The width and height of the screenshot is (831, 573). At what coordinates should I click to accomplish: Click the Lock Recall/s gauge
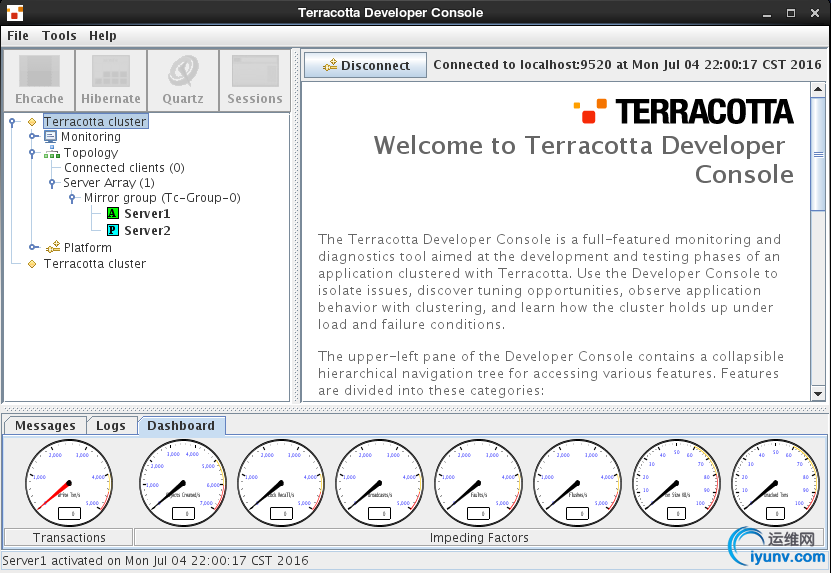coord(281,483)
